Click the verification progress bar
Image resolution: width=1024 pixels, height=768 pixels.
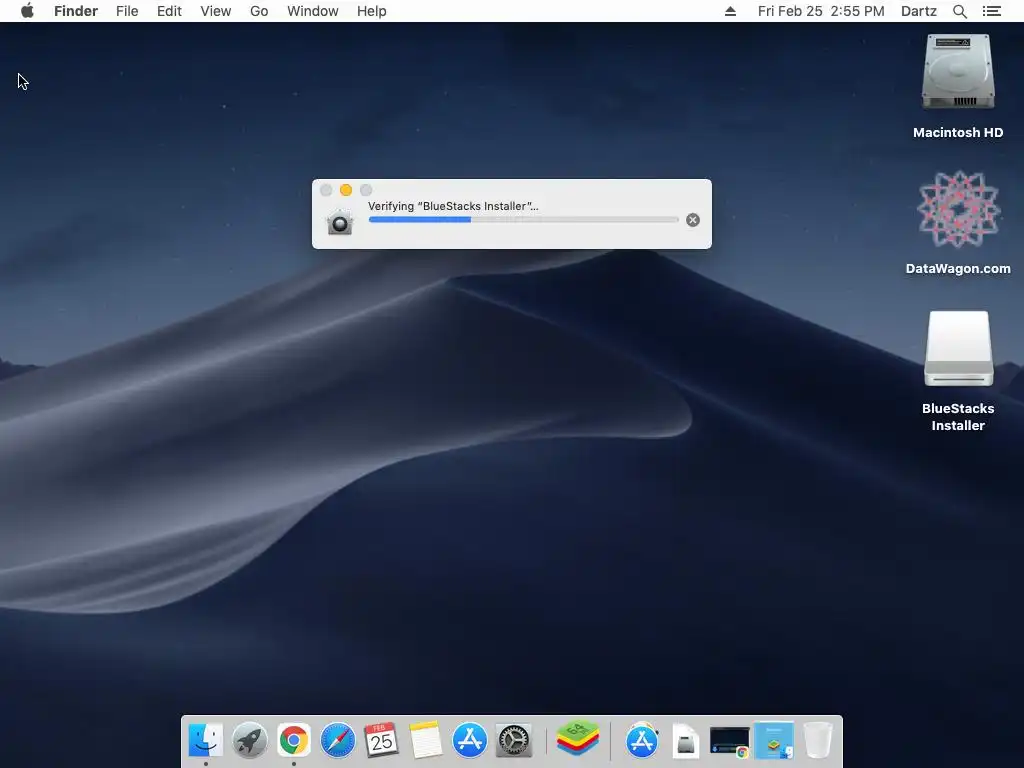524,220
